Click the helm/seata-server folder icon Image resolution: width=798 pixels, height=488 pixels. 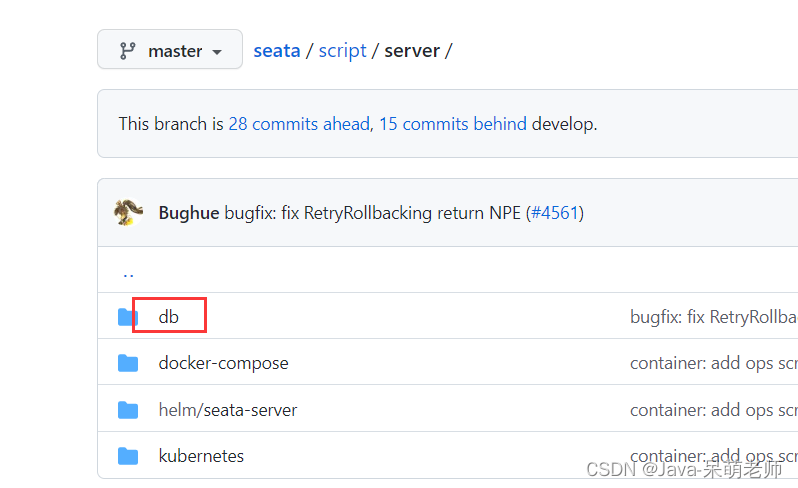(x=128, y=410)
